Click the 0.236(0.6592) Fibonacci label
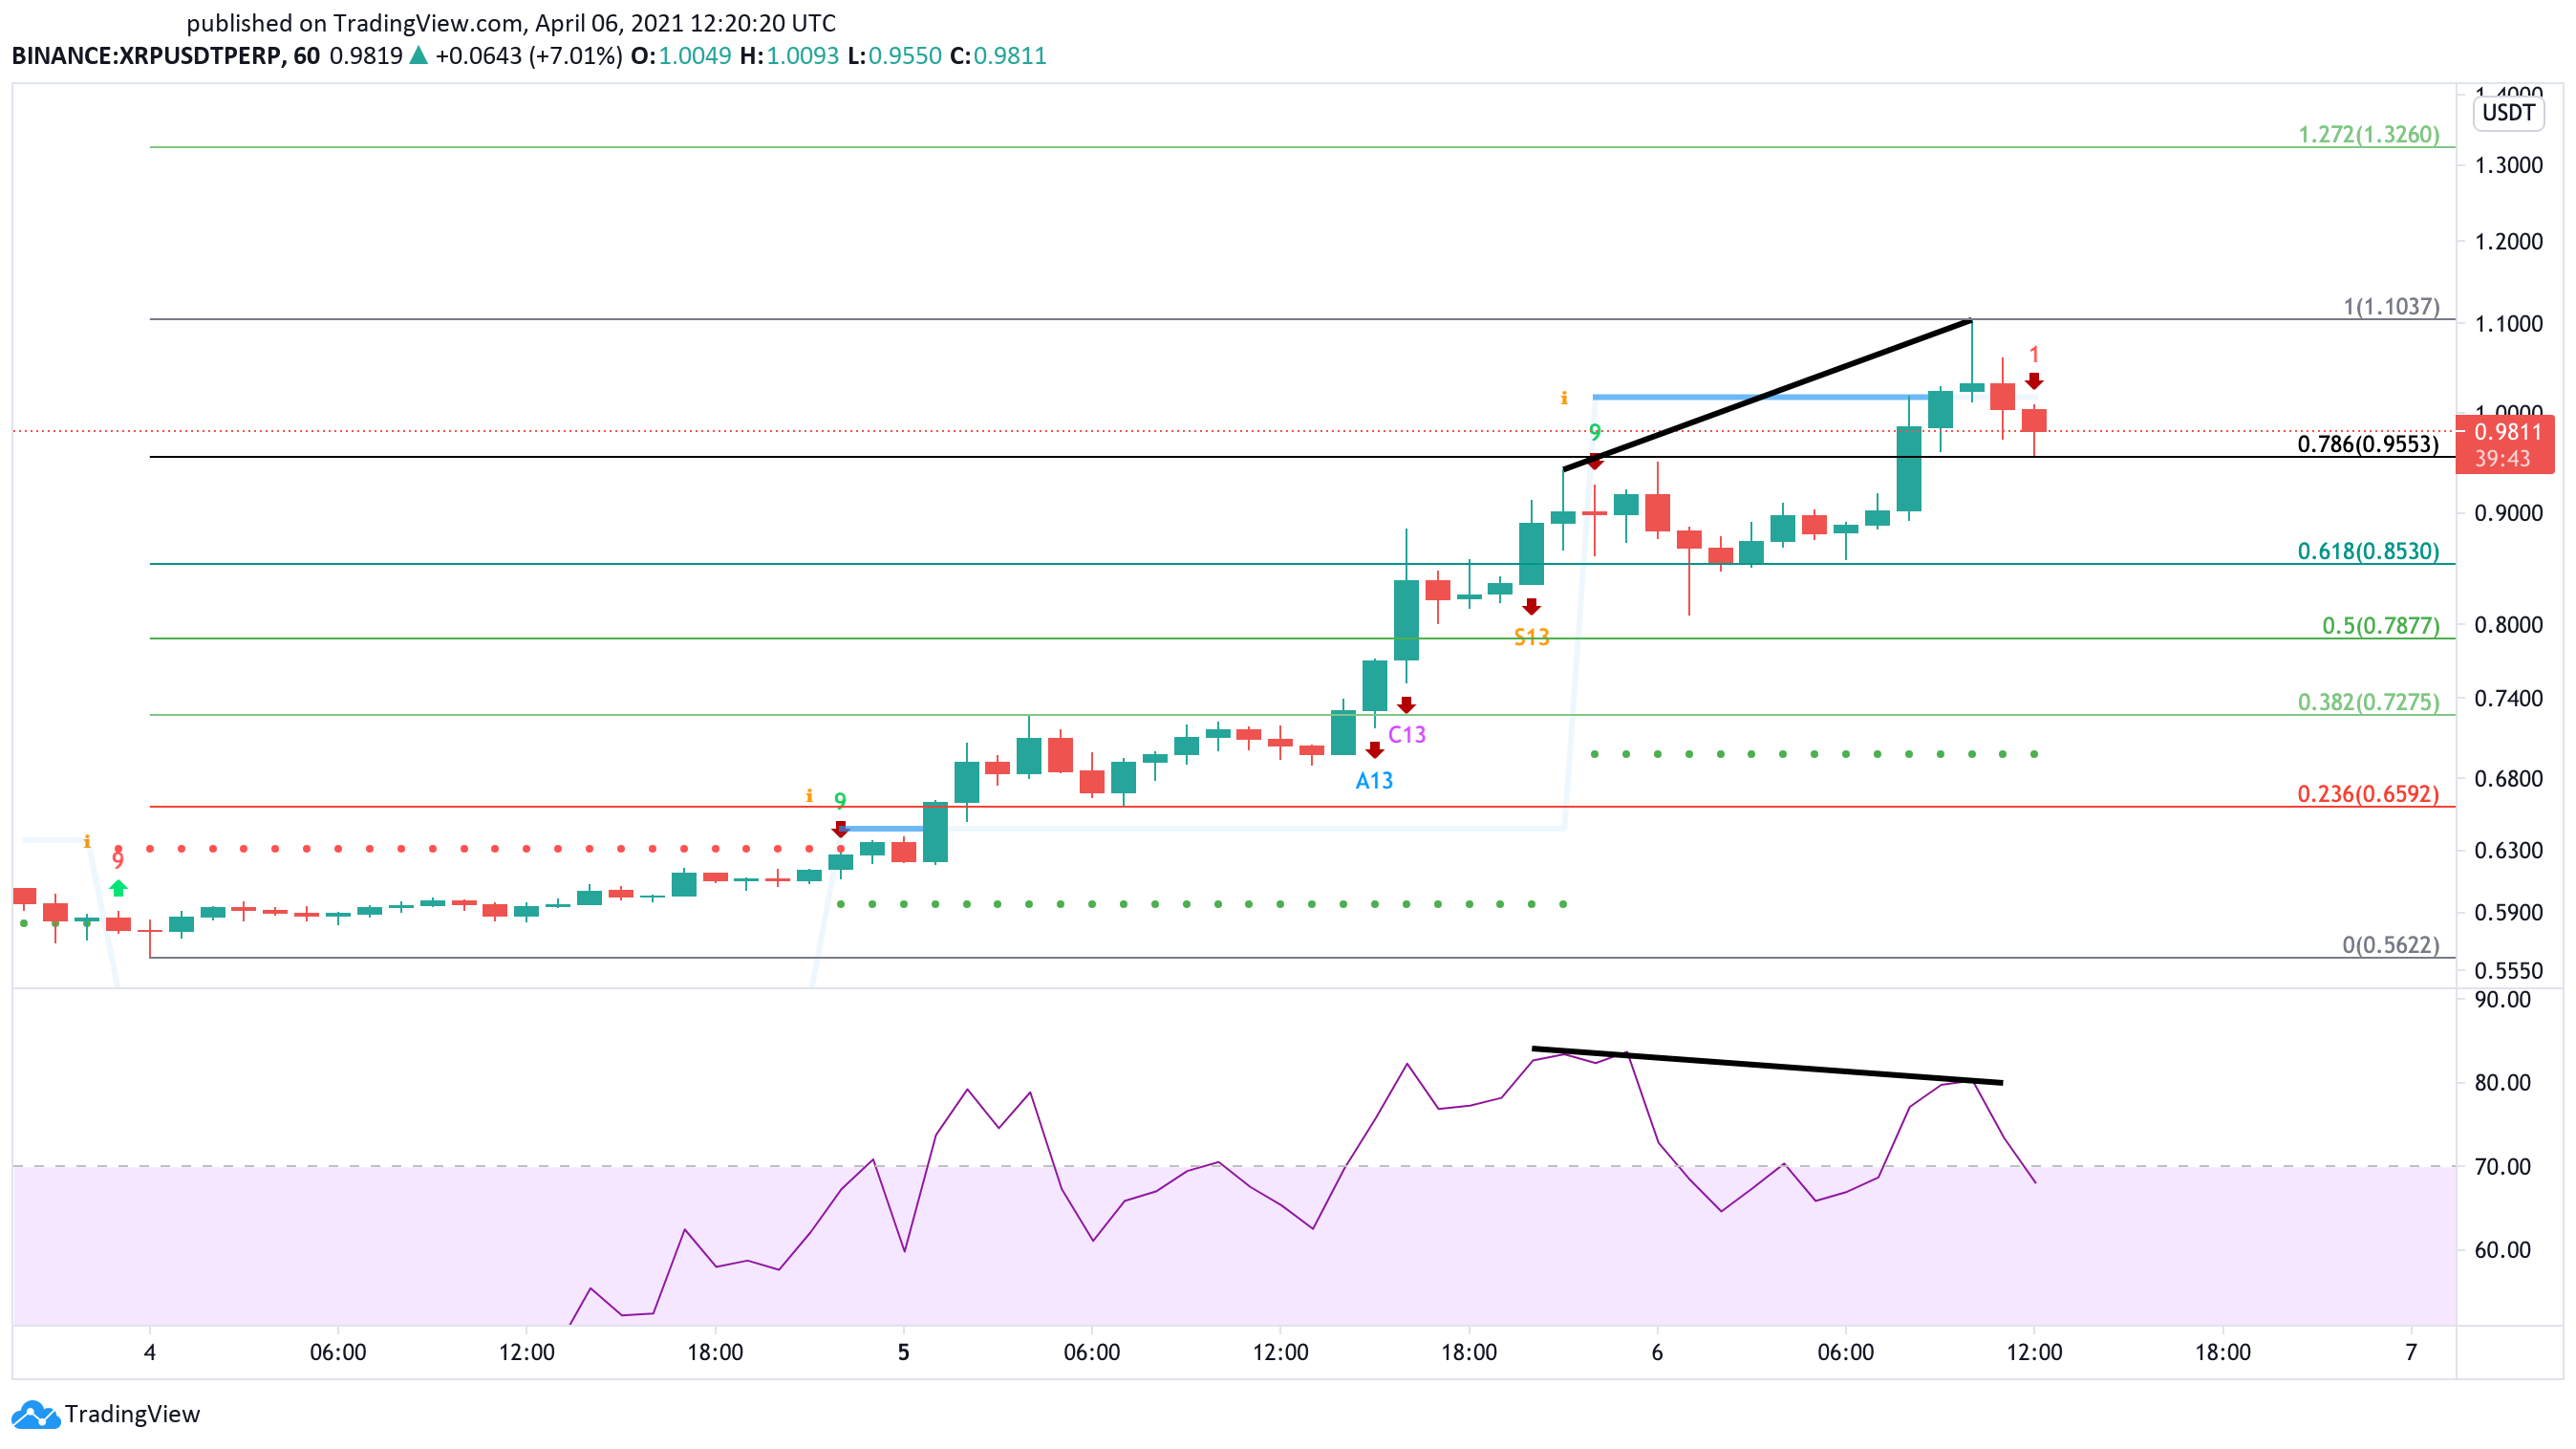The image size is (2576, 1449). 2368,794
